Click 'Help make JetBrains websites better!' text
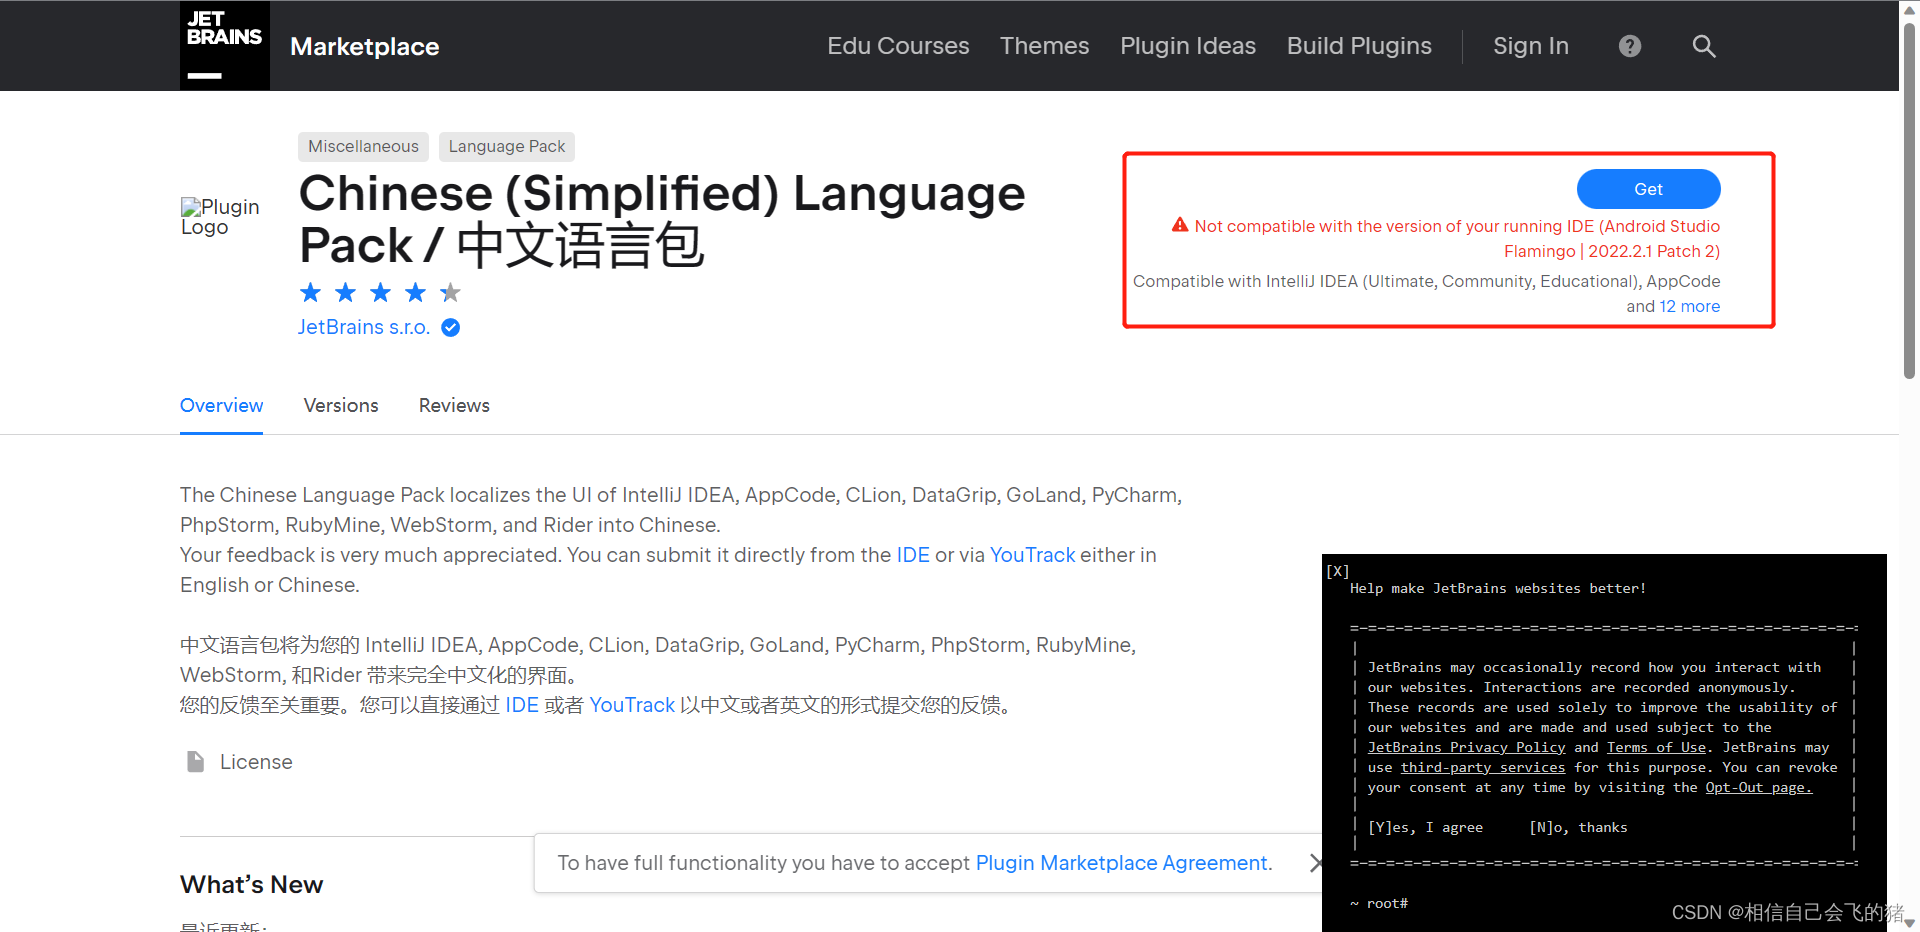1920x932 pixels. tap(1498, 588)
